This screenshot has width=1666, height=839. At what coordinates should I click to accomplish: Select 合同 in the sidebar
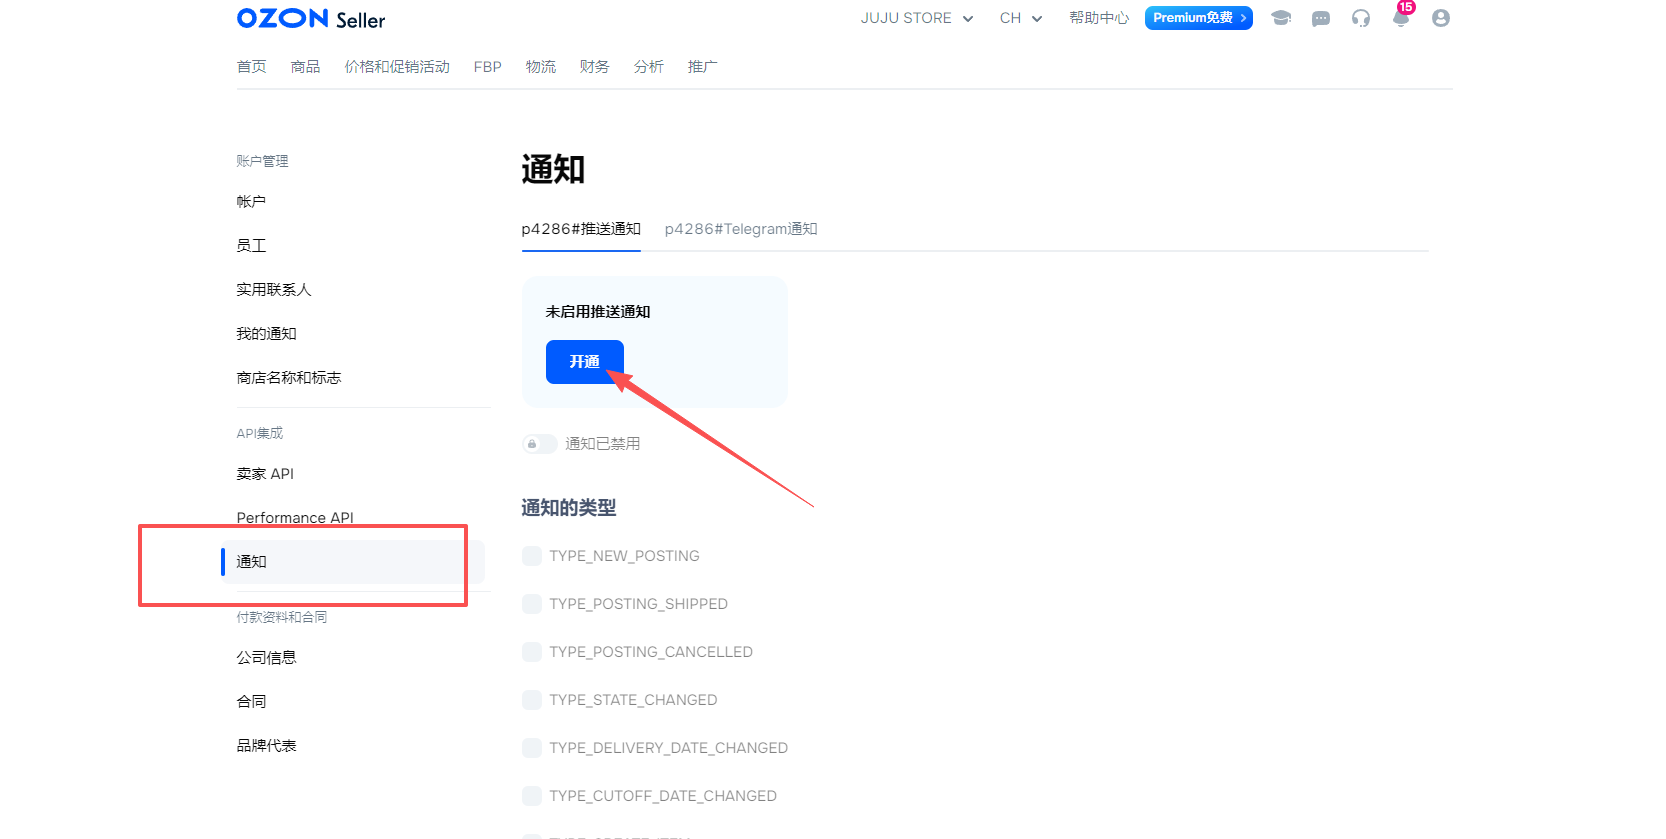[251, 702]
